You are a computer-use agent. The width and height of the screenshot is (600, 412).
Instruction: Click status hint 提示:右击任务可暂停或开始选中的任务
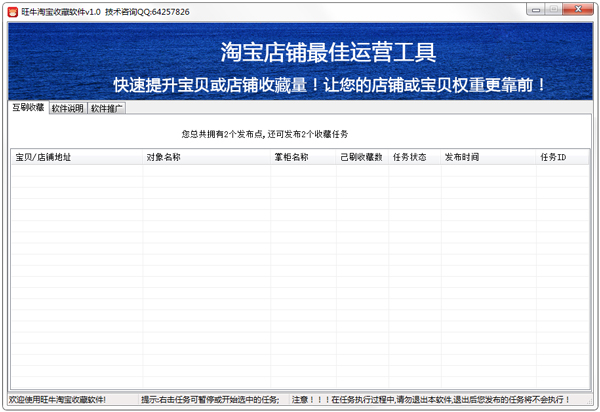pyautogui.click(x=210, y=400)
